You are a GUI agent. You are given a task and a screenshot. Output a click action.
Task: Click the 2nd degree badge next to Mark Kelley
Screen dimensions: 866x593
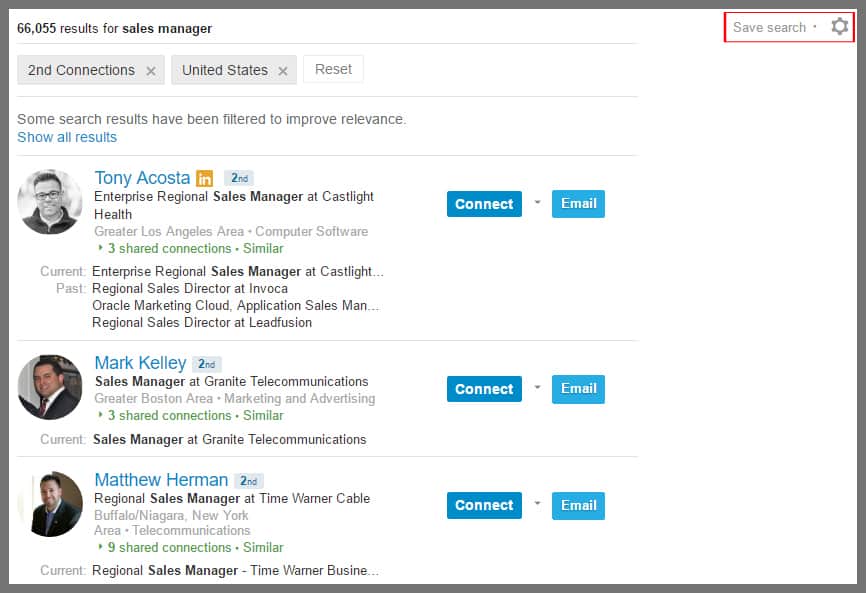207,364
